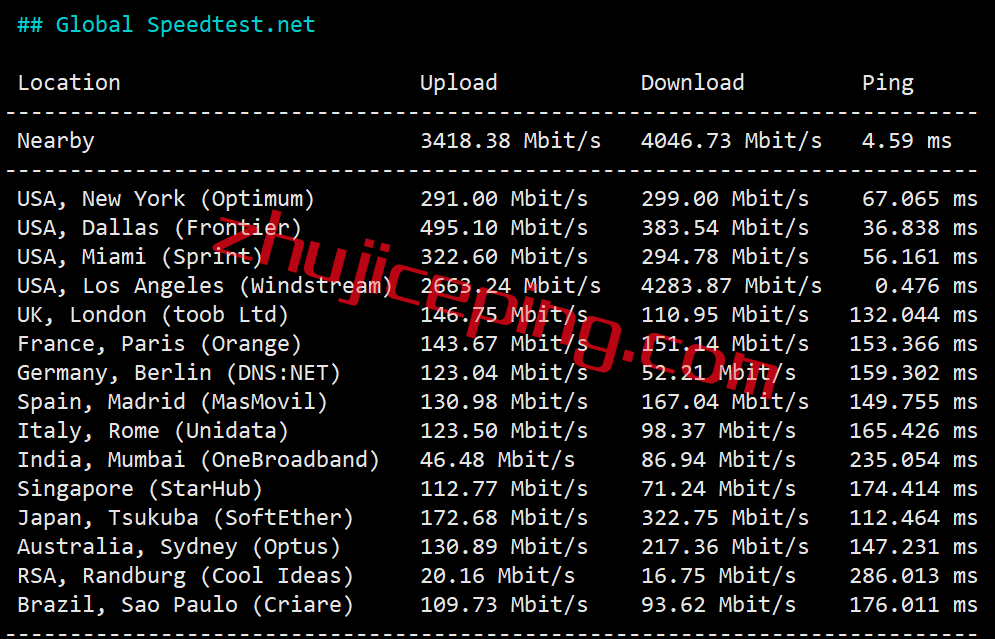Select Los Angeles download 4283.87 Mbit/s

click(731, 286)
